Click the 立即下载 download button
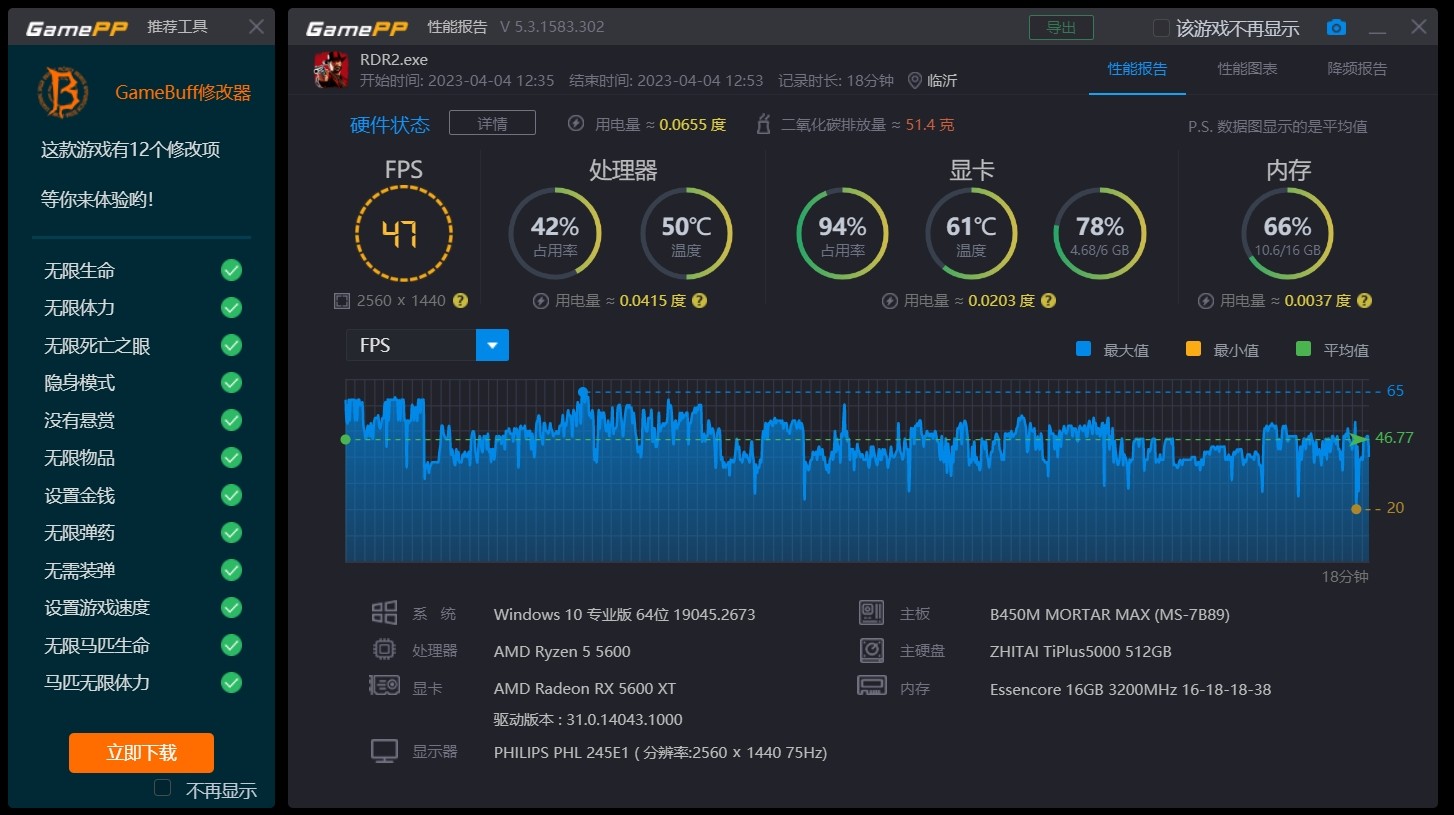Screen dimensions: 1454x815 (x=141, y=753)
